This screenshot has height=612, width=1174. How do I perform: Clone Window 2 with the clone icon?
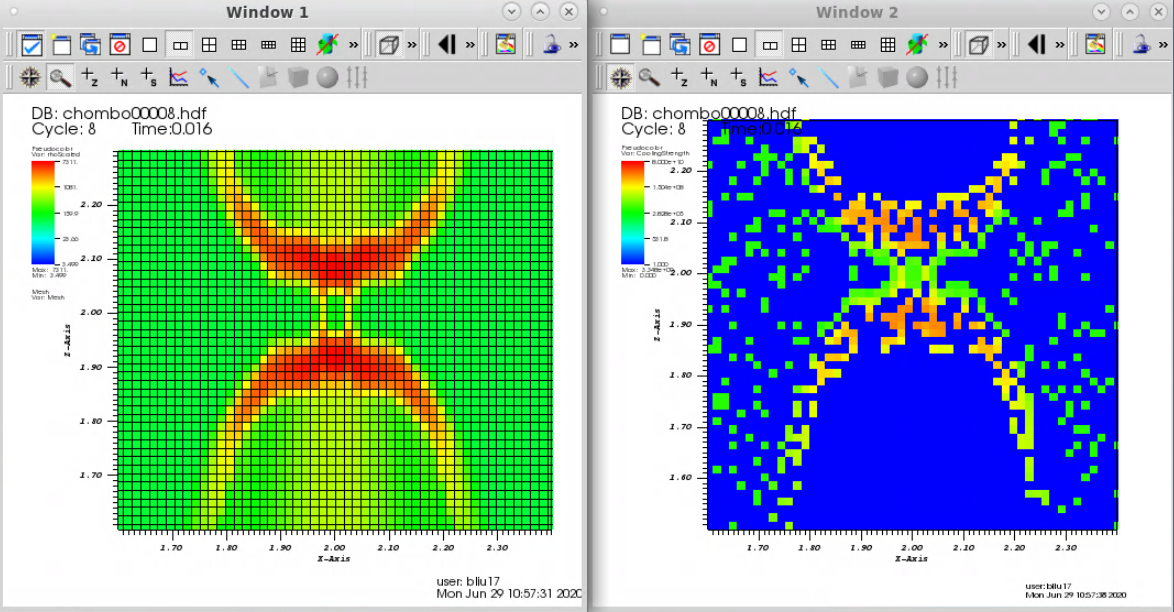coord(680,45)
